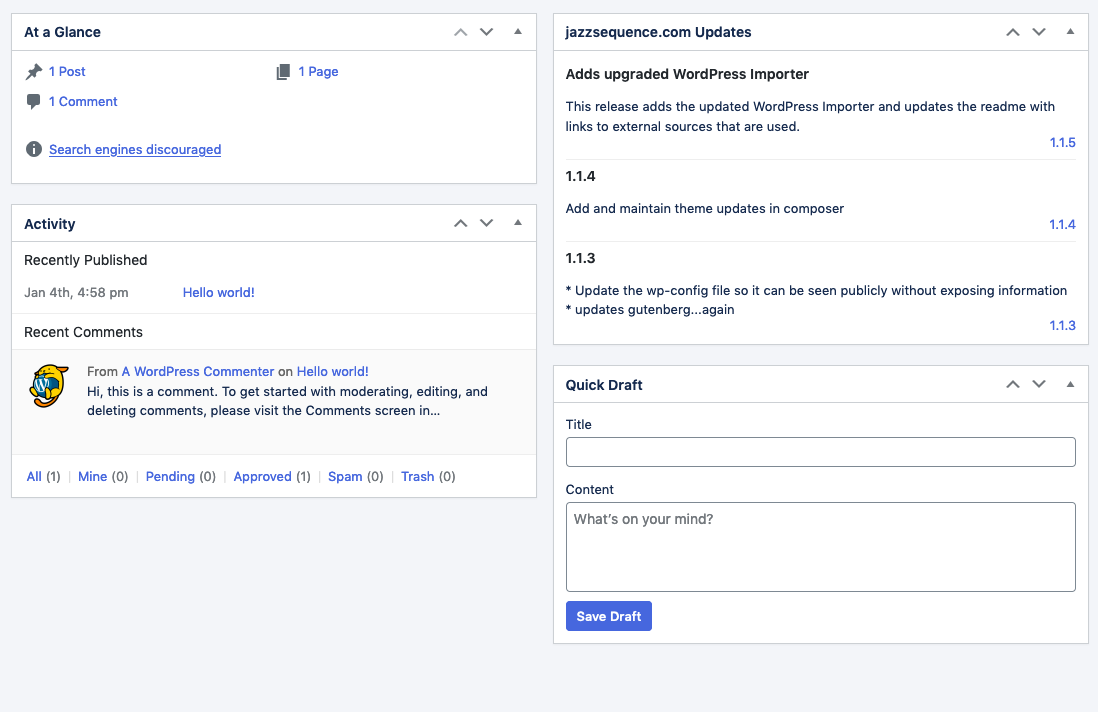Viewport: 1098px width, 712px height.
Task: Move Quick Draft widget down
Action: click(1039, 385)
